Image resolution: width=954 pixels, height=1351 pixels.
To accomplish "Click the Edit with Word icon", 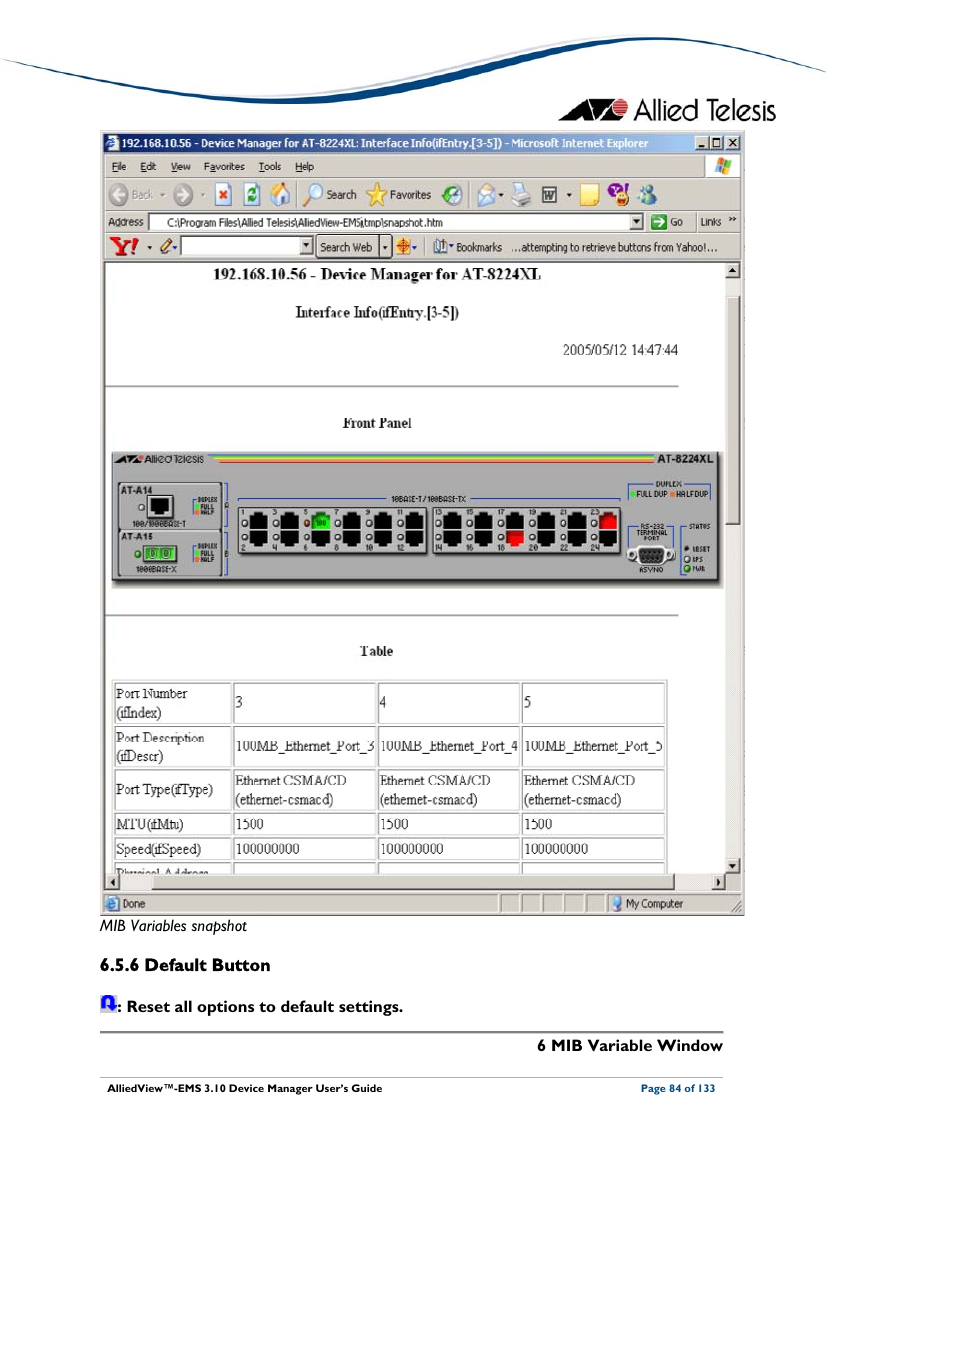I will pyautogui.click(x=549, y=195).
